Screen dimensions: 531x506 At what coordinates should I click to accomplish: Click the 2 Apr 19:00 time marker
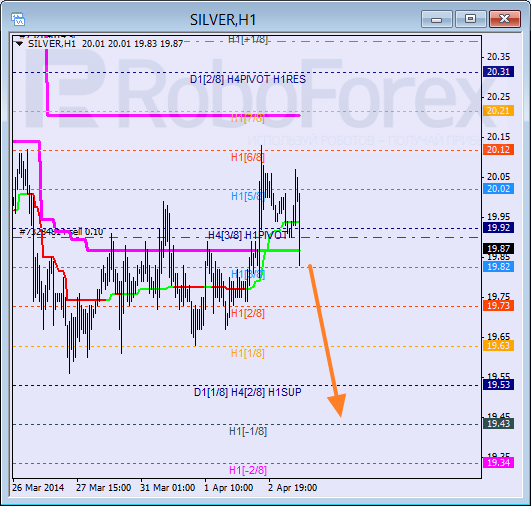click(x=293, y=488)
